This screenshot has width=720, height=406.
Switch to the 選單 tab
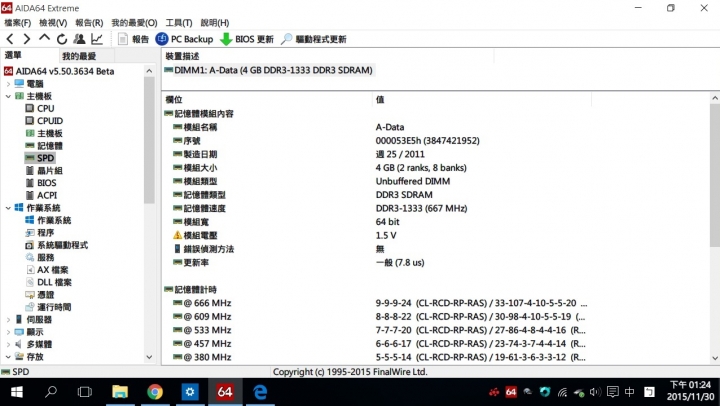13,55
